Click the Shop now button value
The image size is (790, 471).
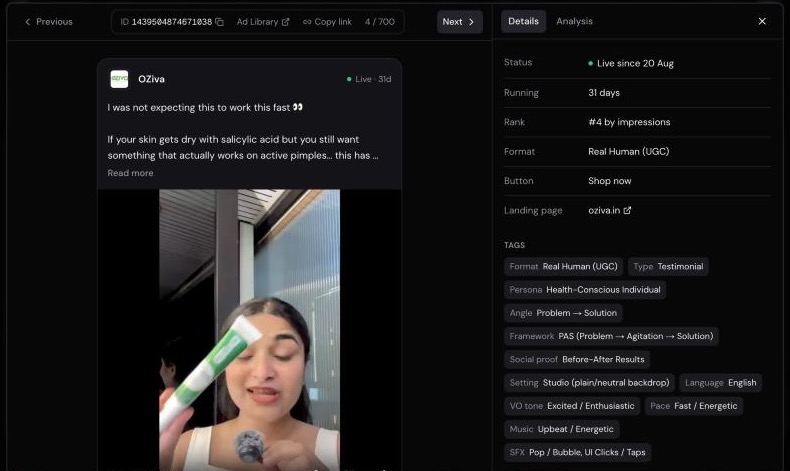click(609, 181)
